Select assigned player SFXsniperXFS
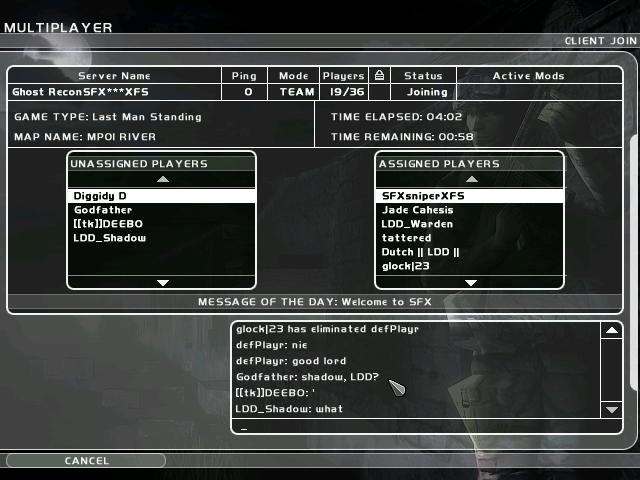Screen dimensions: 640x480 (x=469, y=196)
